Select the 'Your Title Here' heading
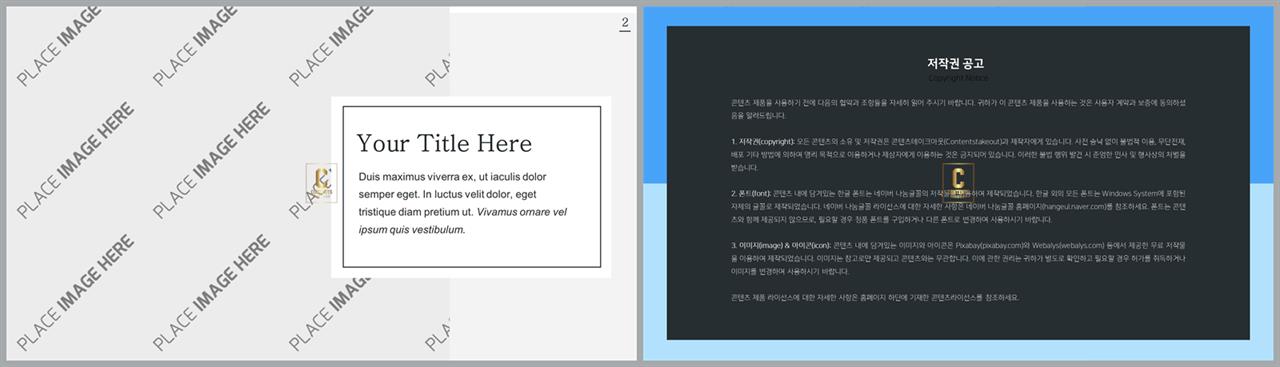 tap(444, 143)
